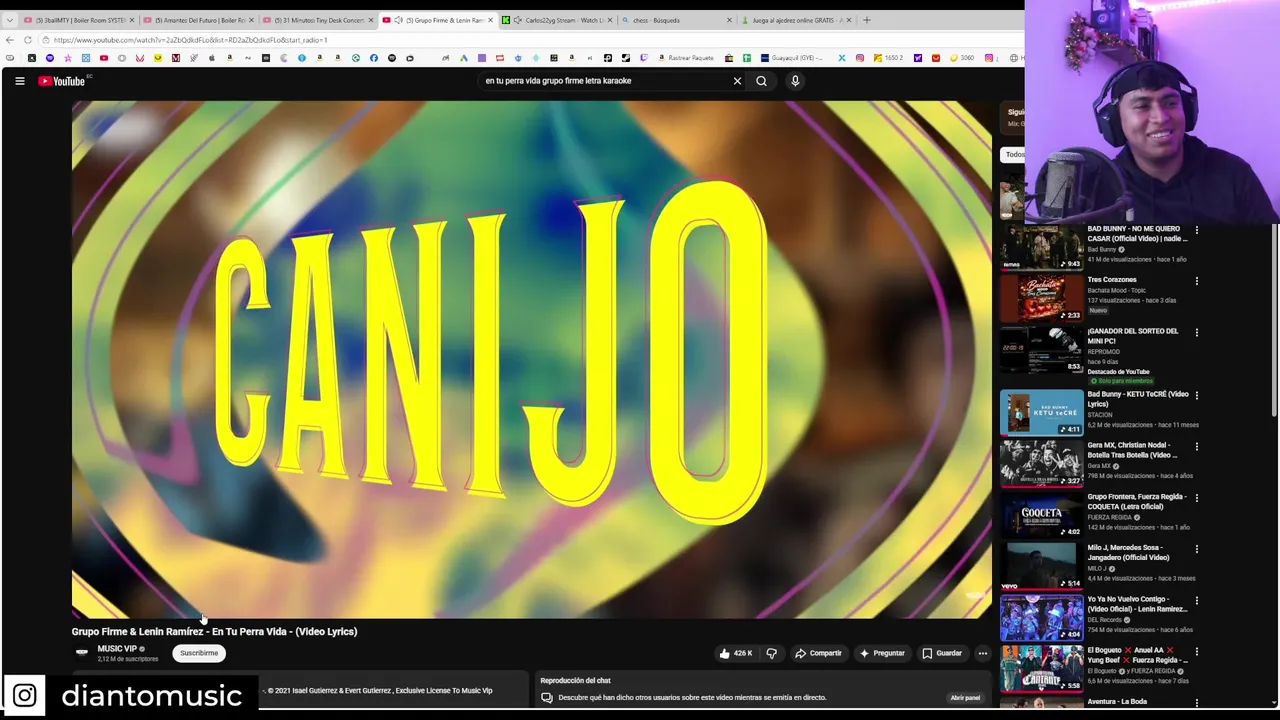Open the 1650 2 bookmark

tap(889, 58)
